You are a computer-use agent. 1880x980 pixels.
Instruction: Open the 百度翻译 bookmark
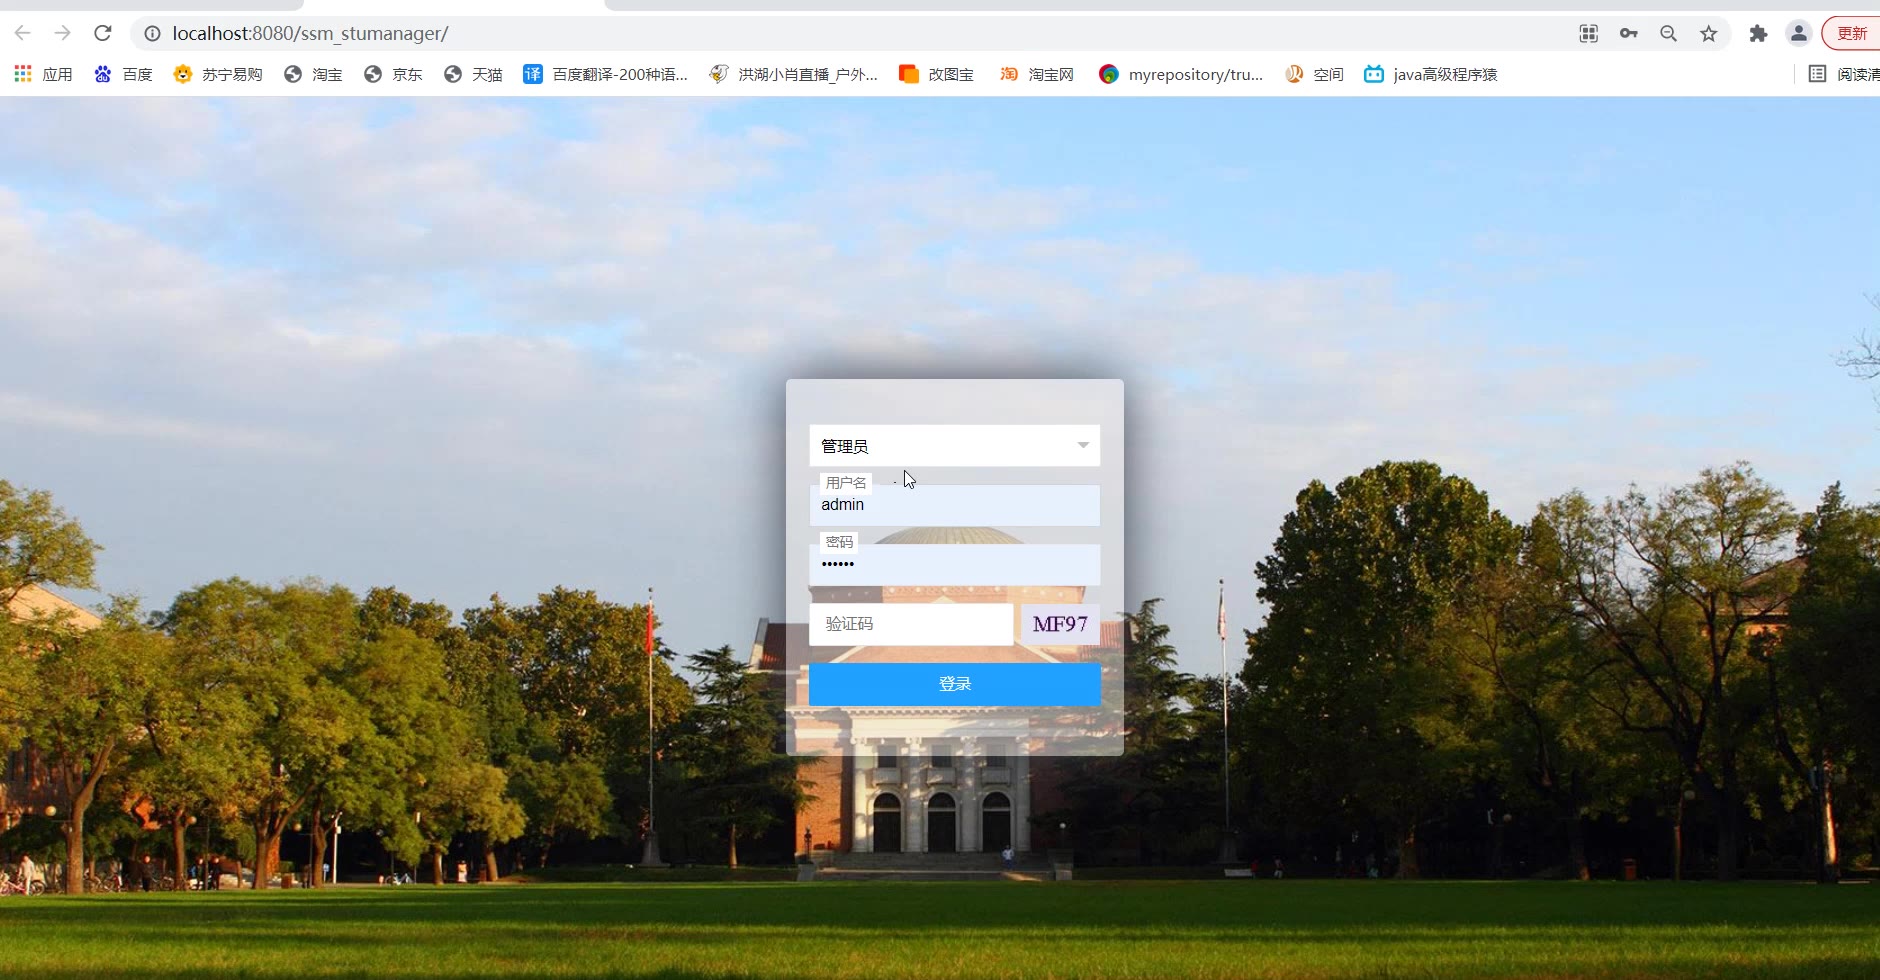[x=605, y=74]
